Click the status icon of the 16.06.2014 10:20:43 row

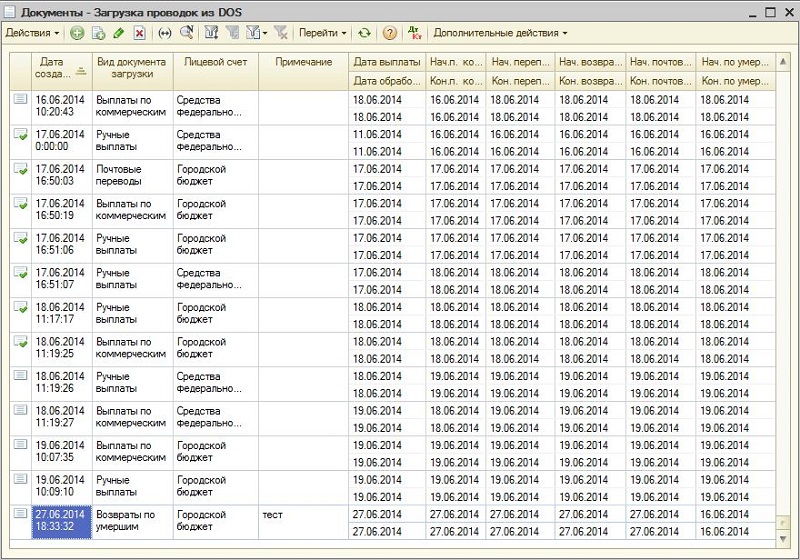tap(20, 100)
